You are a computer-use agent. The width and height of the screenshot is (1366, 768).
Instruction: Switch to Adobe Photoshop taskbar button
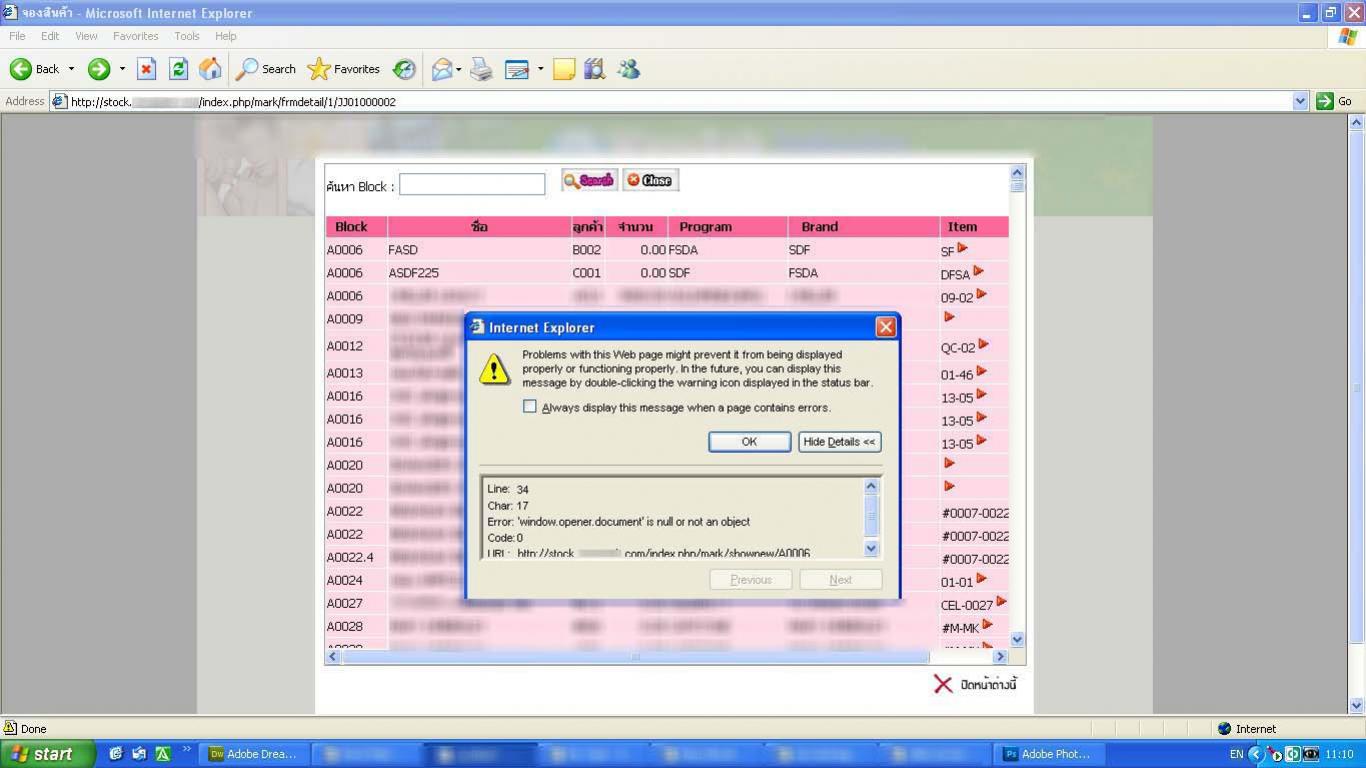coord(1049,754)
